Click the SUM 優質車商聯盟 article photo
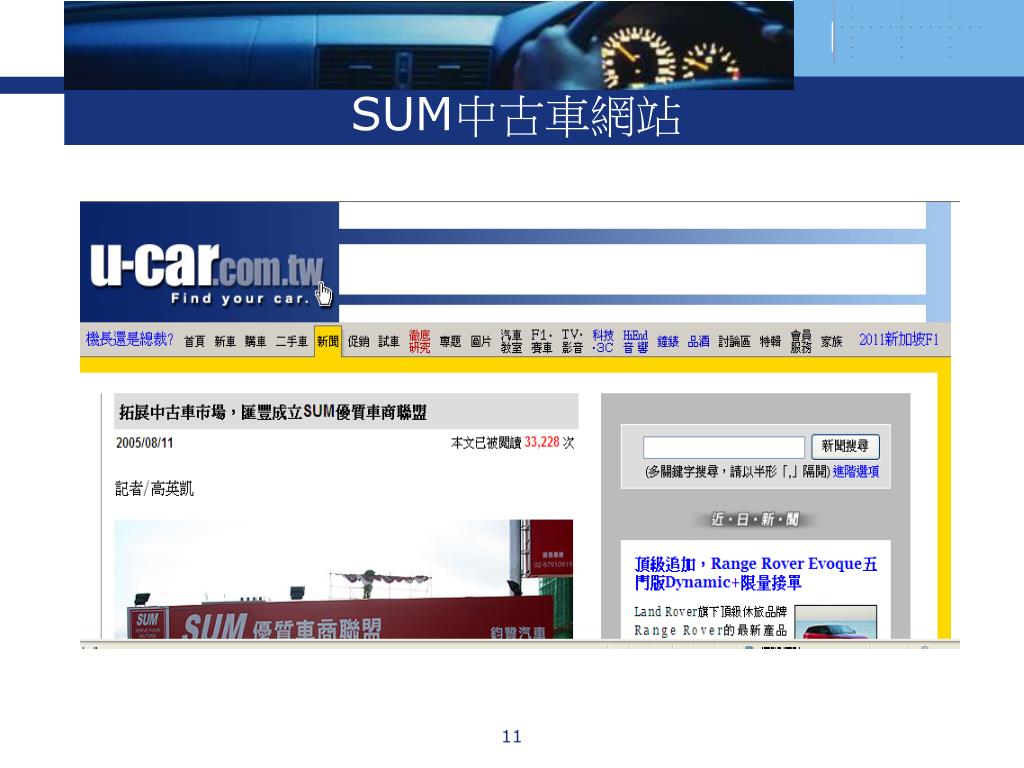The width and height of the screenshot is (1024, 768). (x=344, y=579)
